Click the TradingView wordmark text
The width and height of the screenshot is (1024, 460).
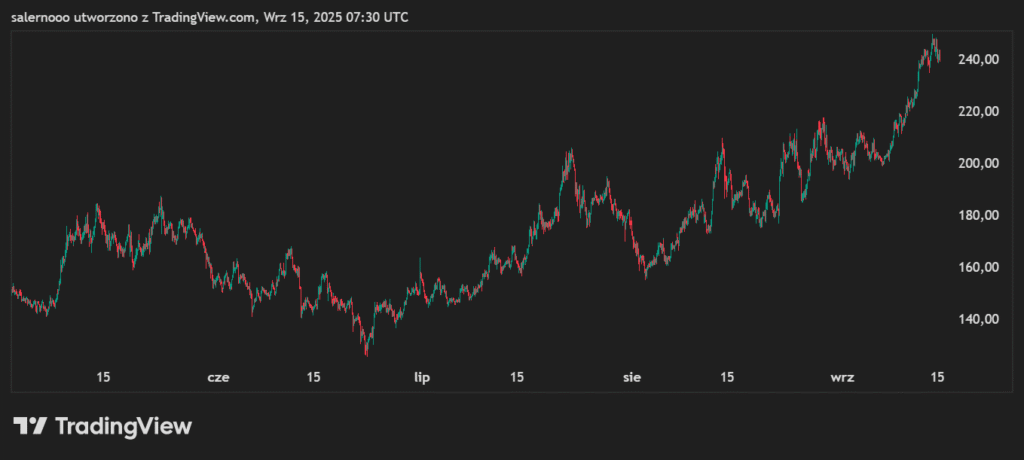click(x=122, y=426)
